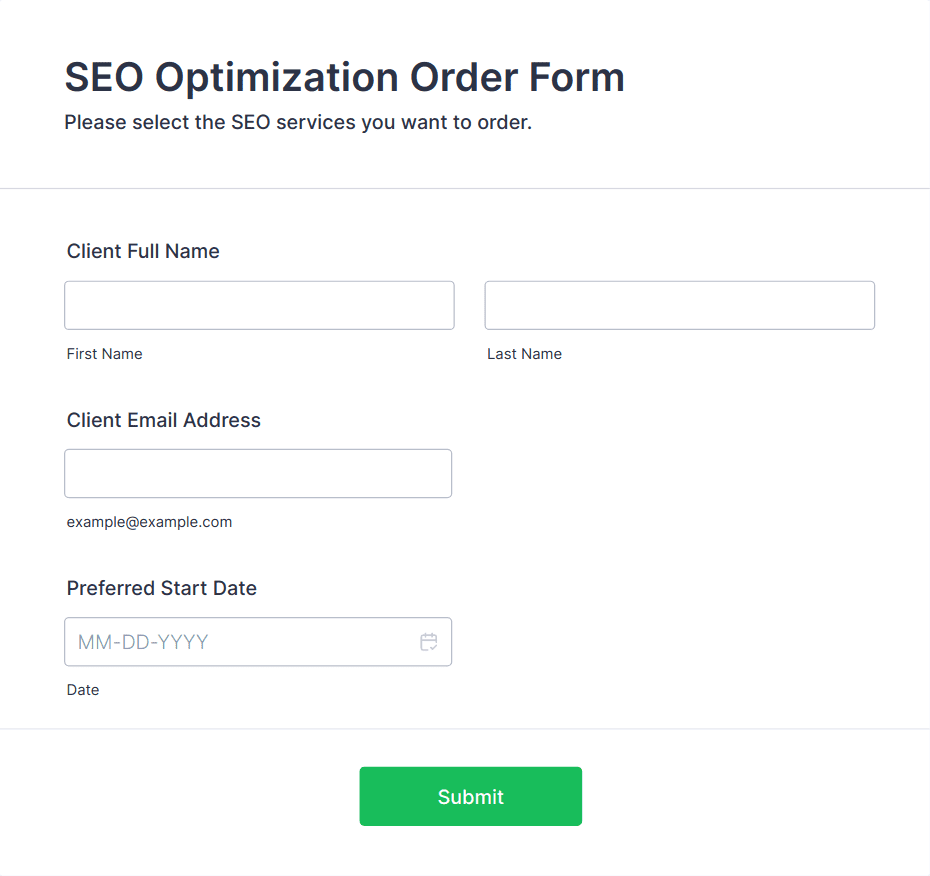Screen dimensions: 930x876
Task: Focus the MM-DD-YYYY date field
Action: coord(240,642)
